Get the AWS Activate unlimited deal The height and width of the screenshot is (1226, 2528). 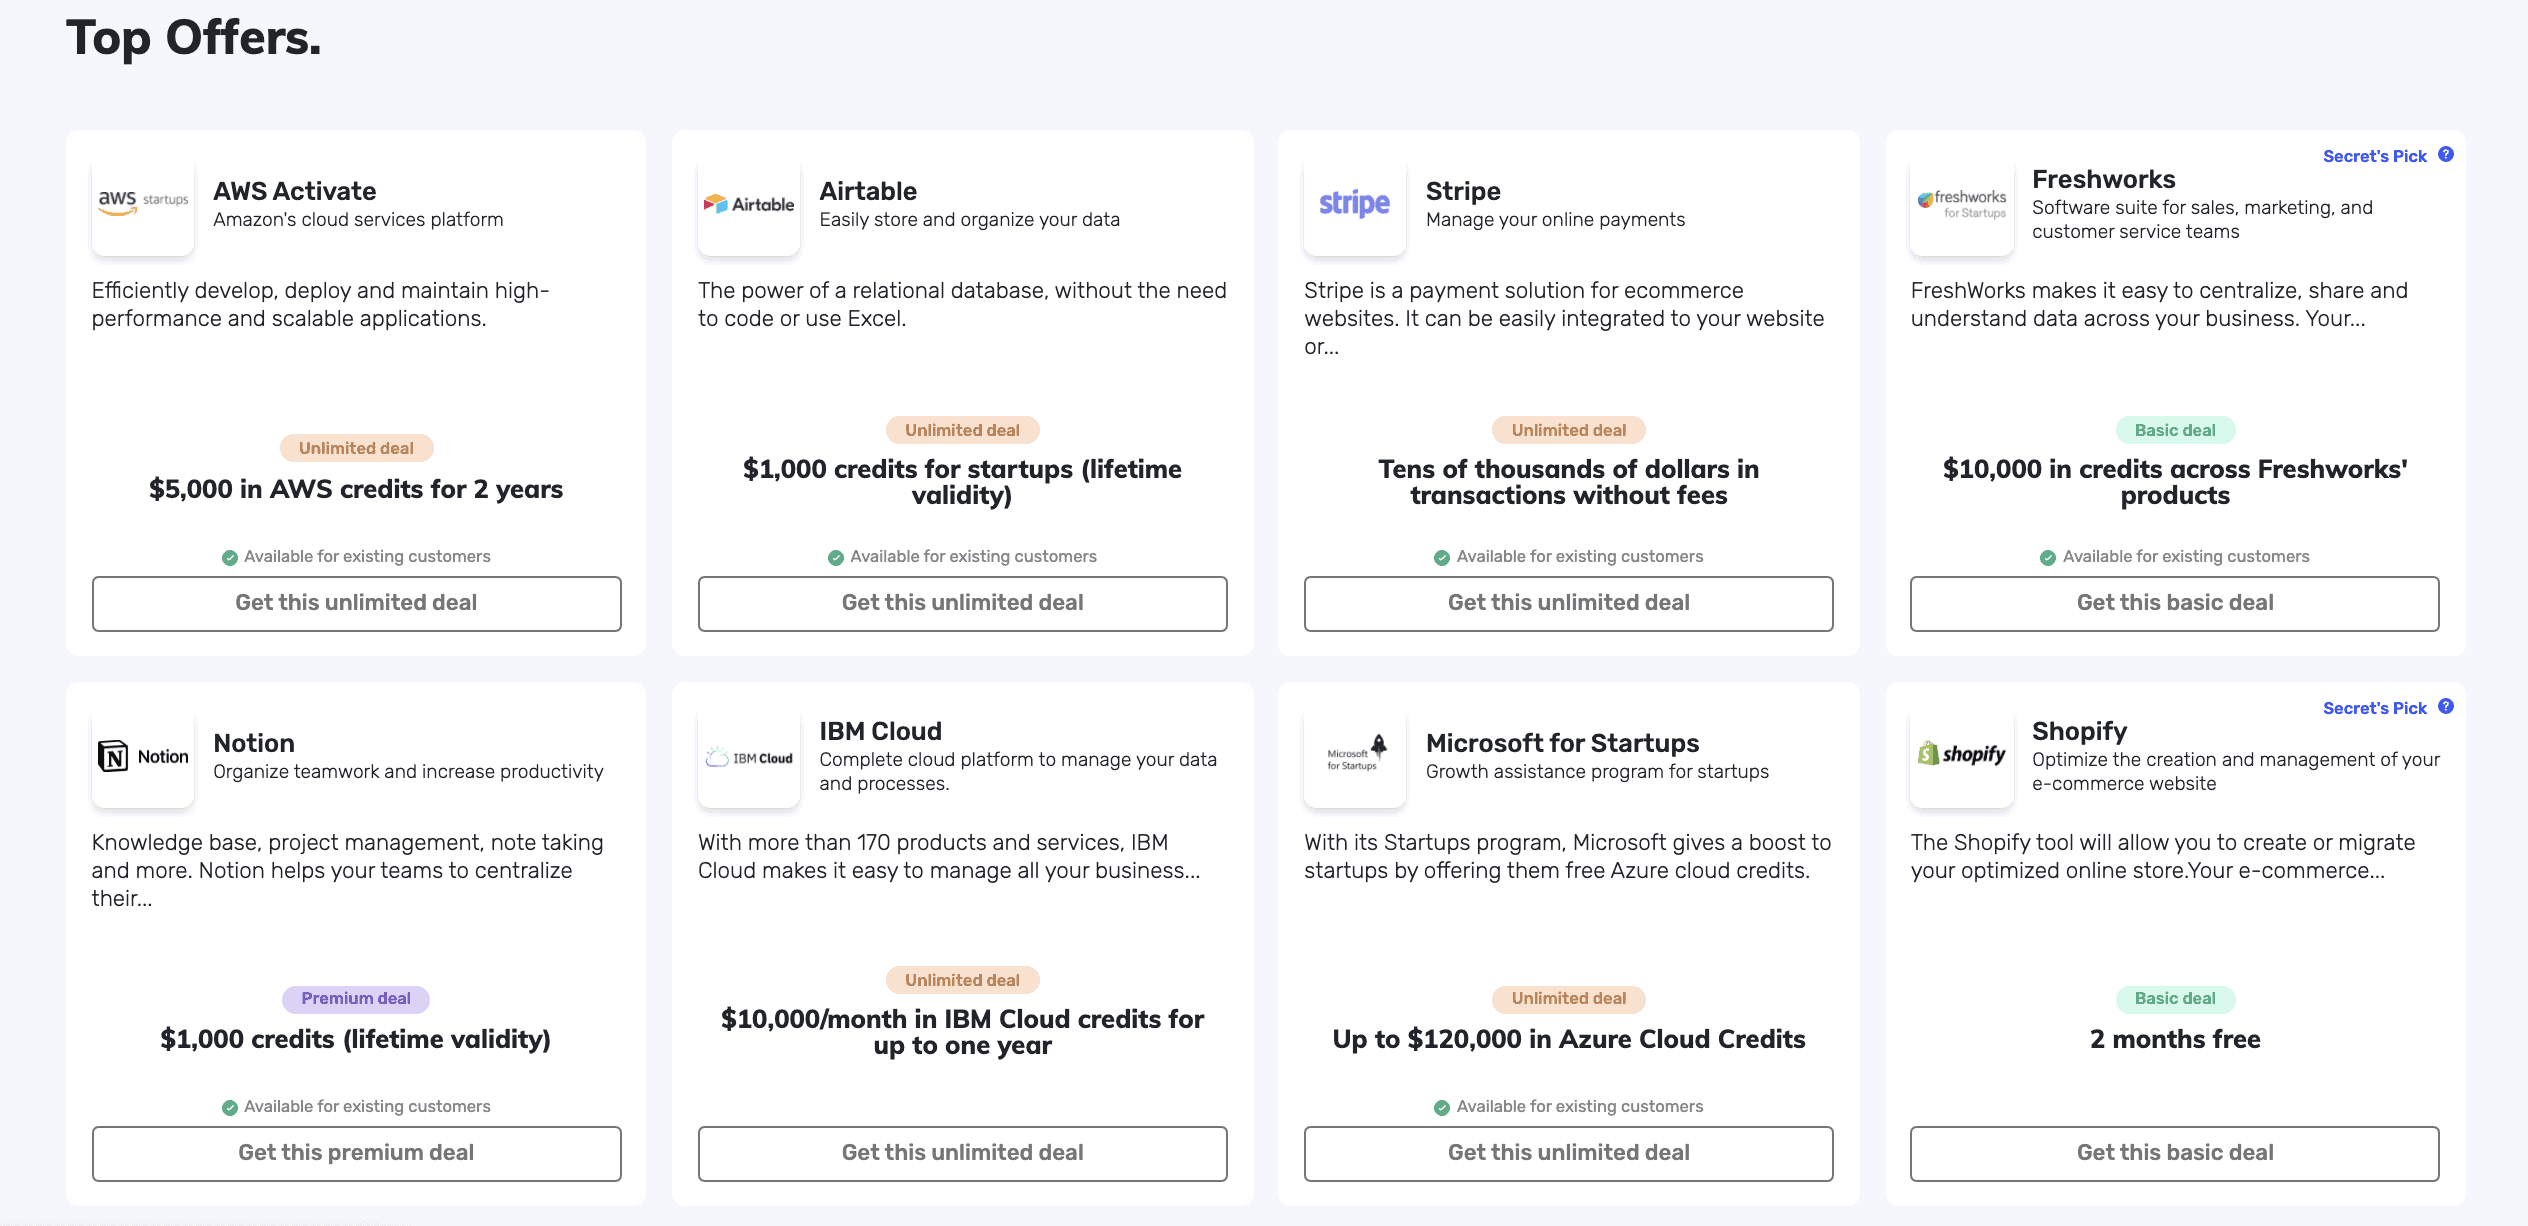(356, 603)
